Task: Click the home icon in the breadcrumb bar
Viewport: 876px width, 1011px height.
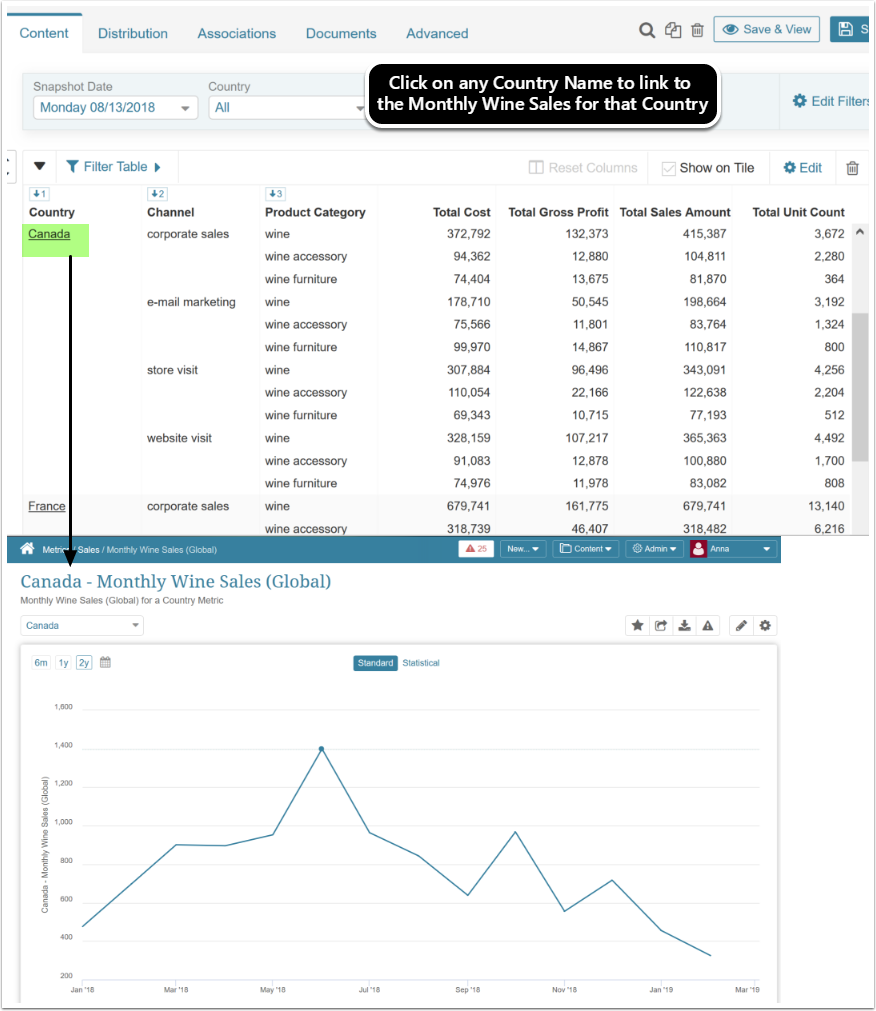Action: (x=27, y=549)
